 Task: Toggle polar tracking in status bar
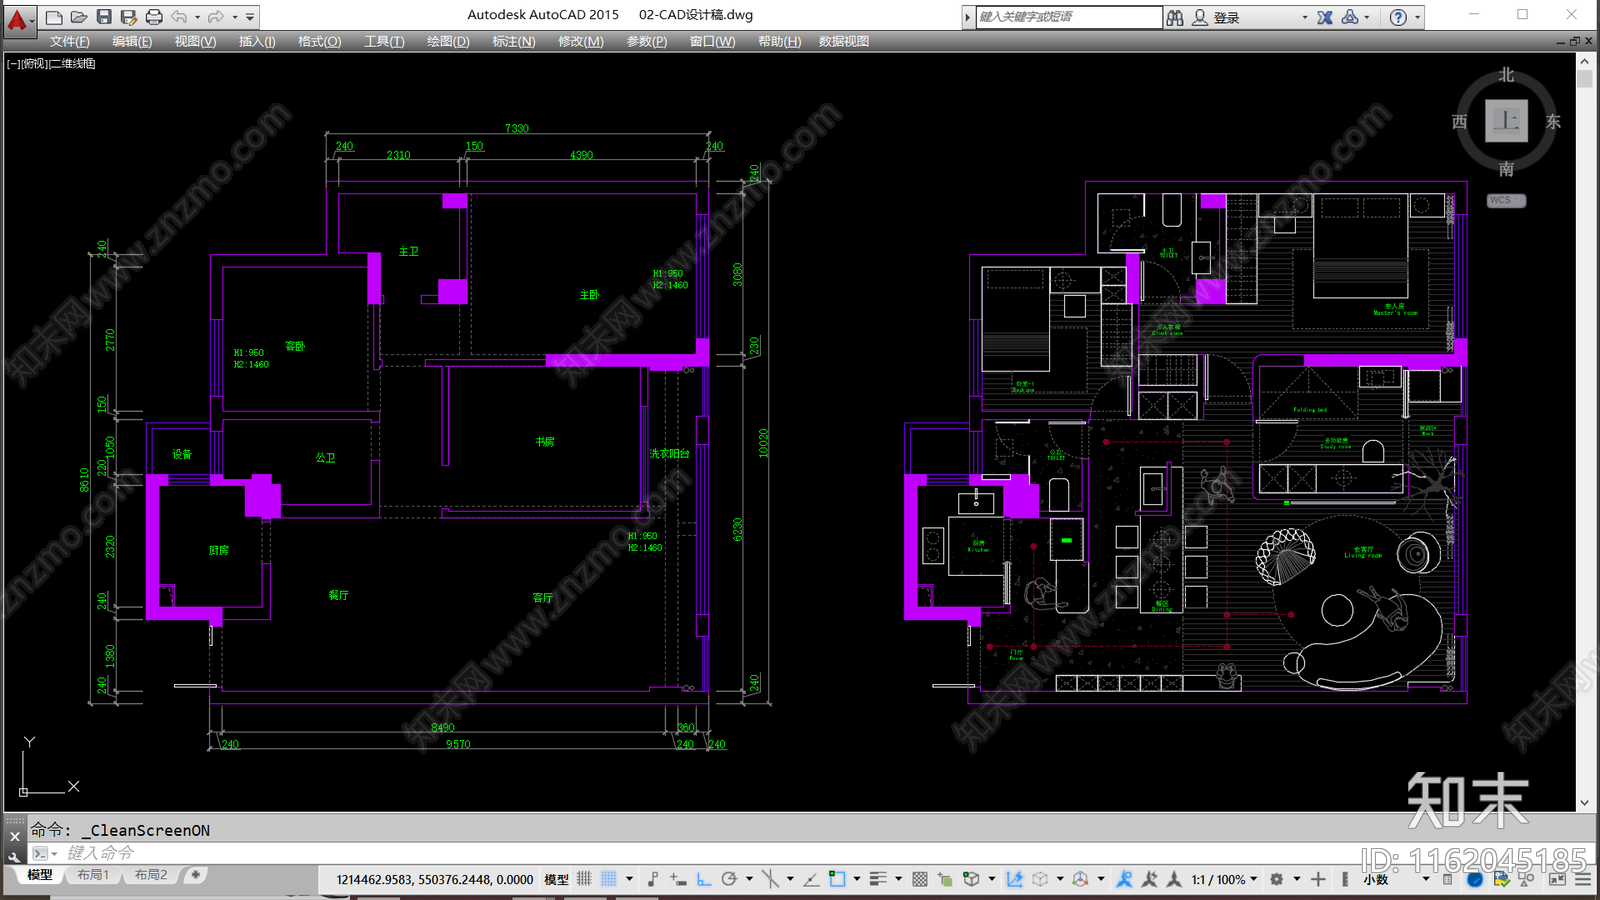tap(729, 879)
